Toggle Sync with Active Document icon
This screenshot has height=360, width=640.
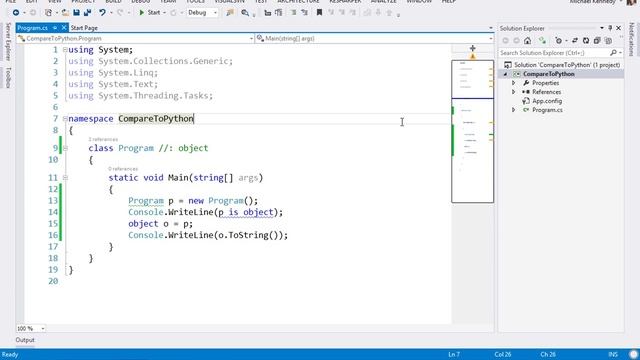pos(575,41)
